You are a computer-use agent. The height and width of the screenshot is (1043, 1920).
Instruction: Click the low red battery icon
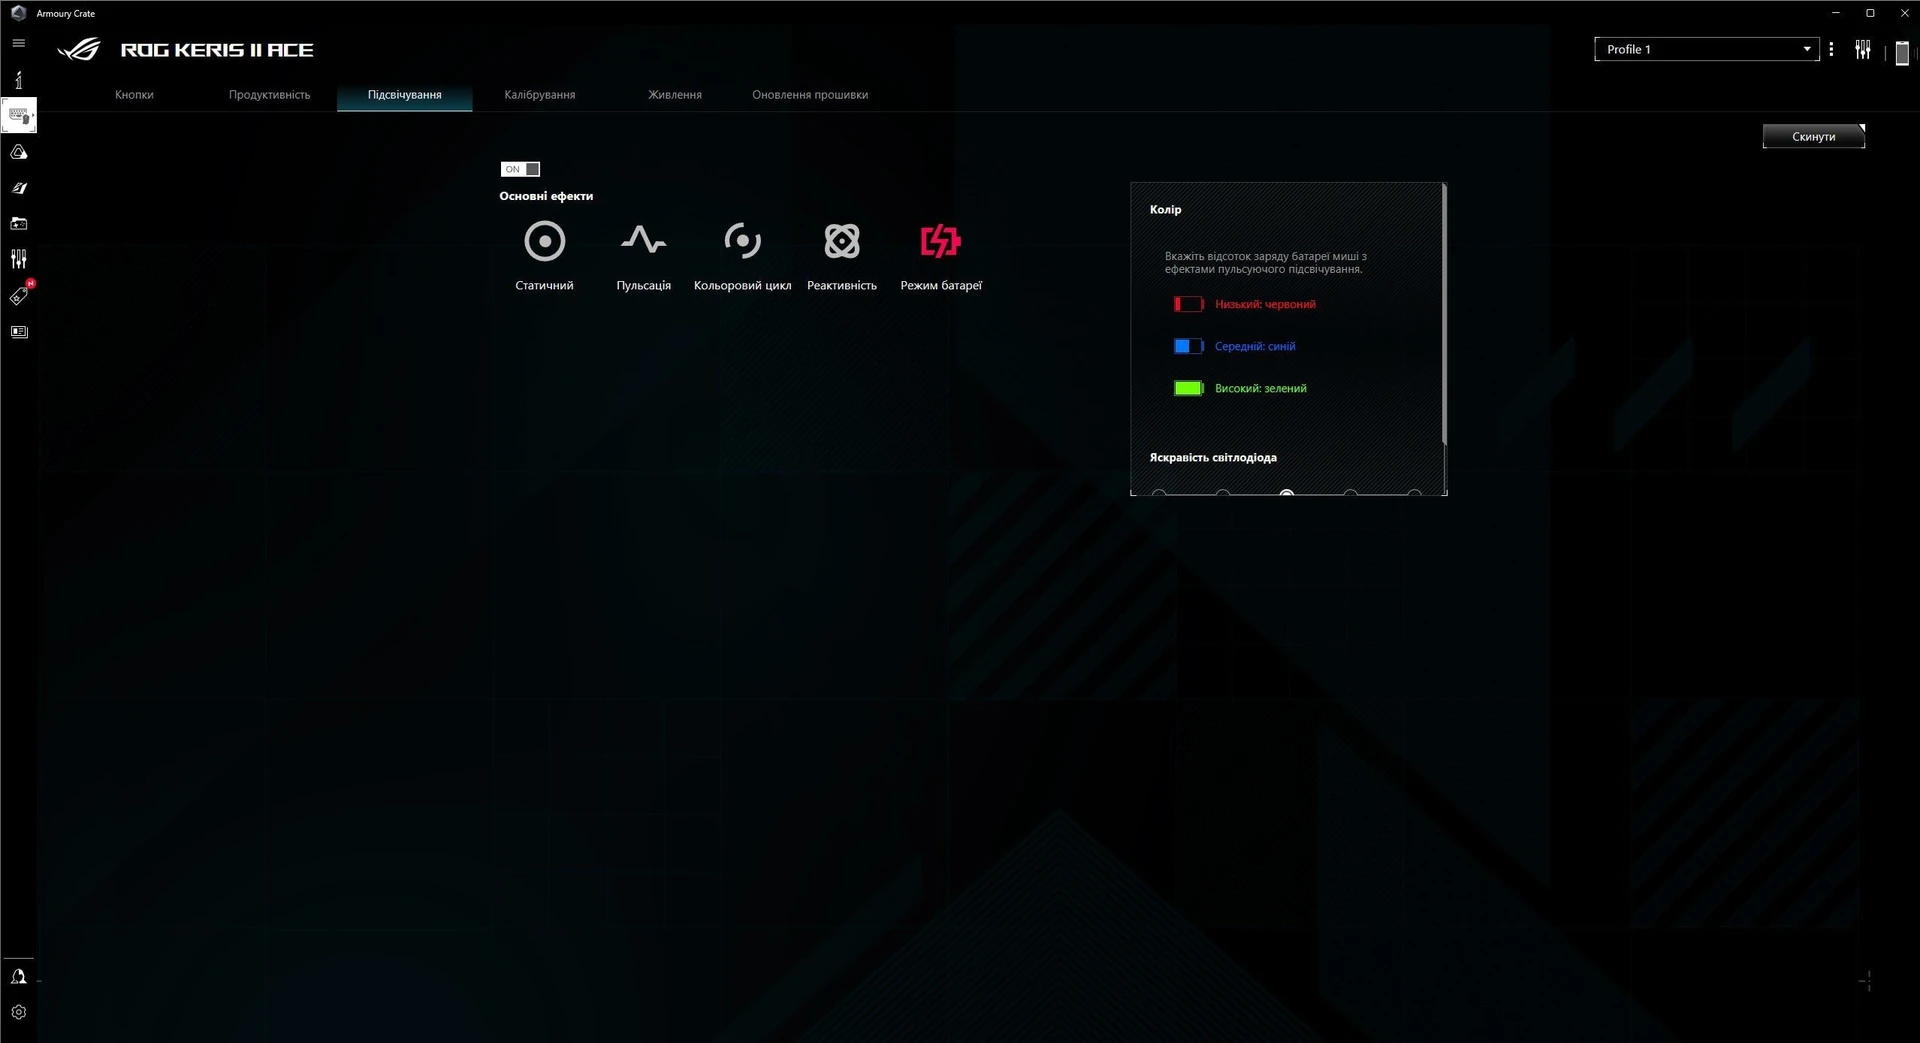[1188, 304]
